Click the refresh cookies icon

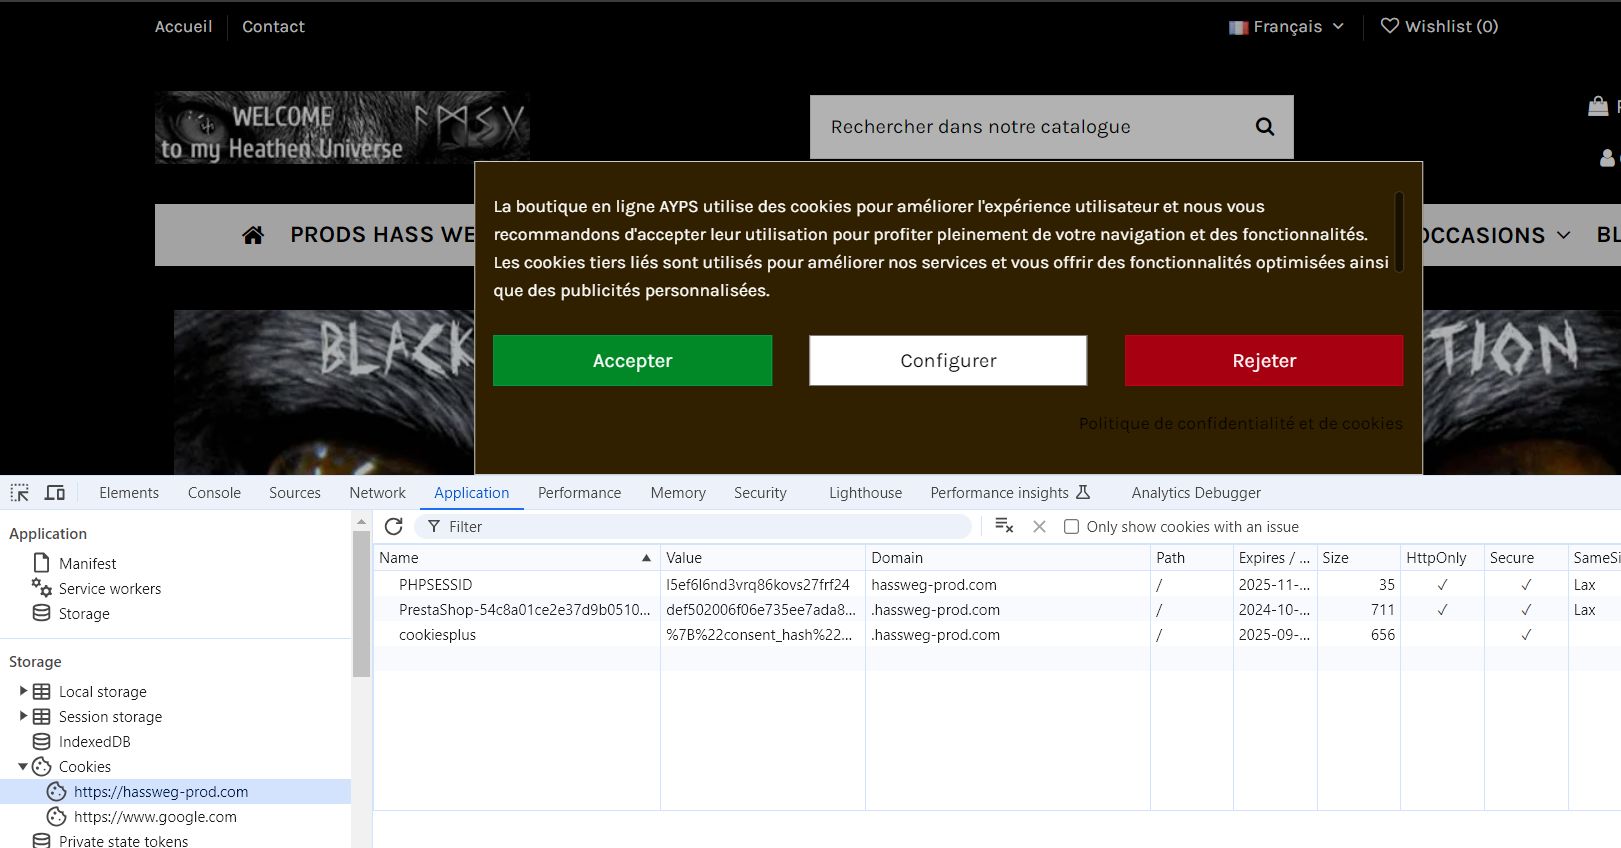pyautogui.click(x=394, y=527)
